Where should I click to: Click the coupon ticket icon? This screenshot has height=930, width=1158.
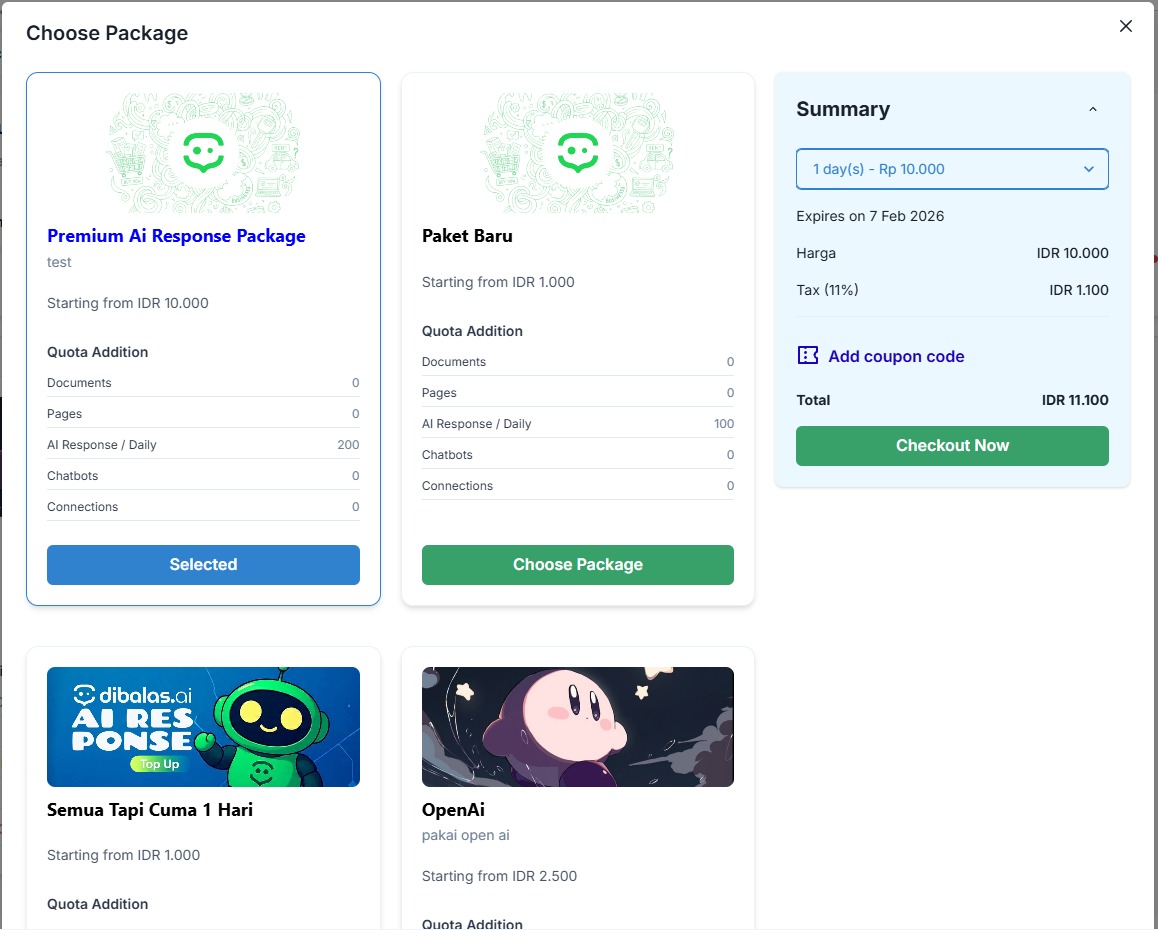pos(808,356)
